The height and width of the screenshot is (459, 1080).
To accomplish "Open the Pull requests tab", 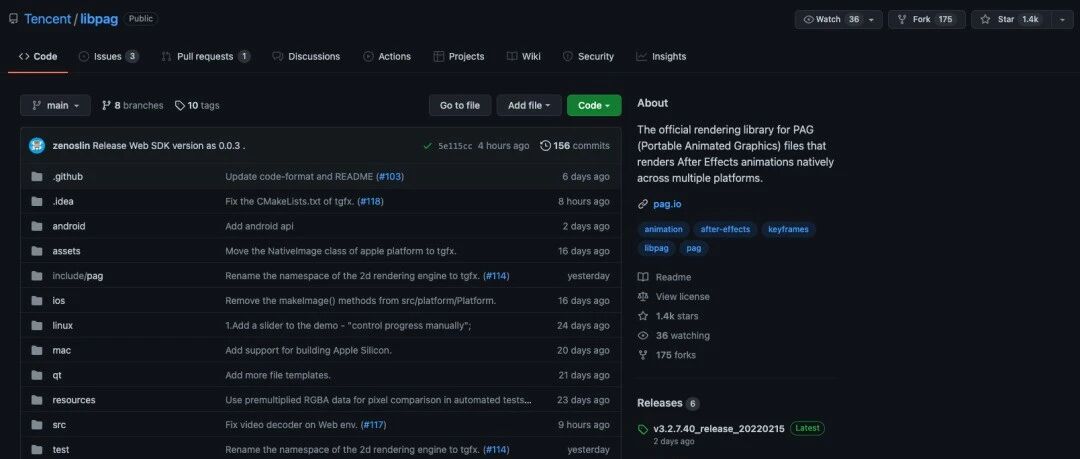I will (205, 57).
